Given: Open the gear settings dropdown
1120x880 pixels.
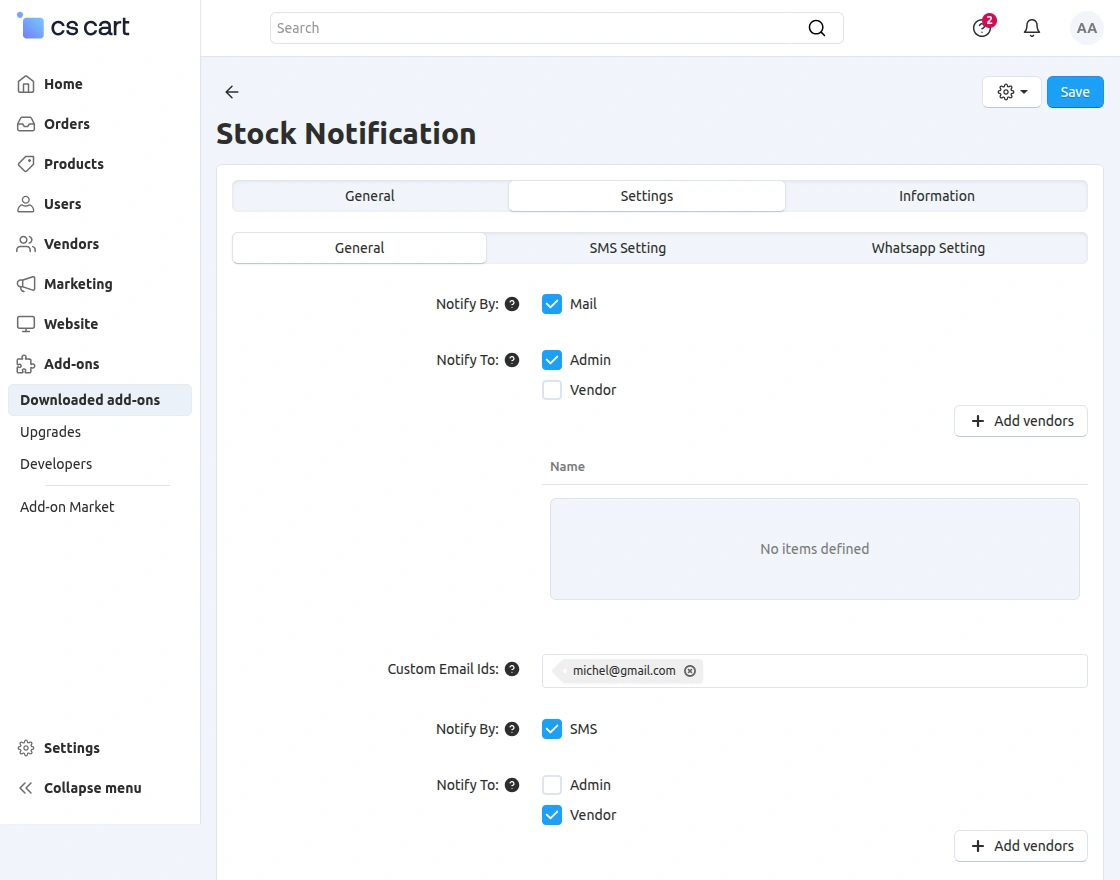Looking at the screenshot, I should [x=1012, y=92].
